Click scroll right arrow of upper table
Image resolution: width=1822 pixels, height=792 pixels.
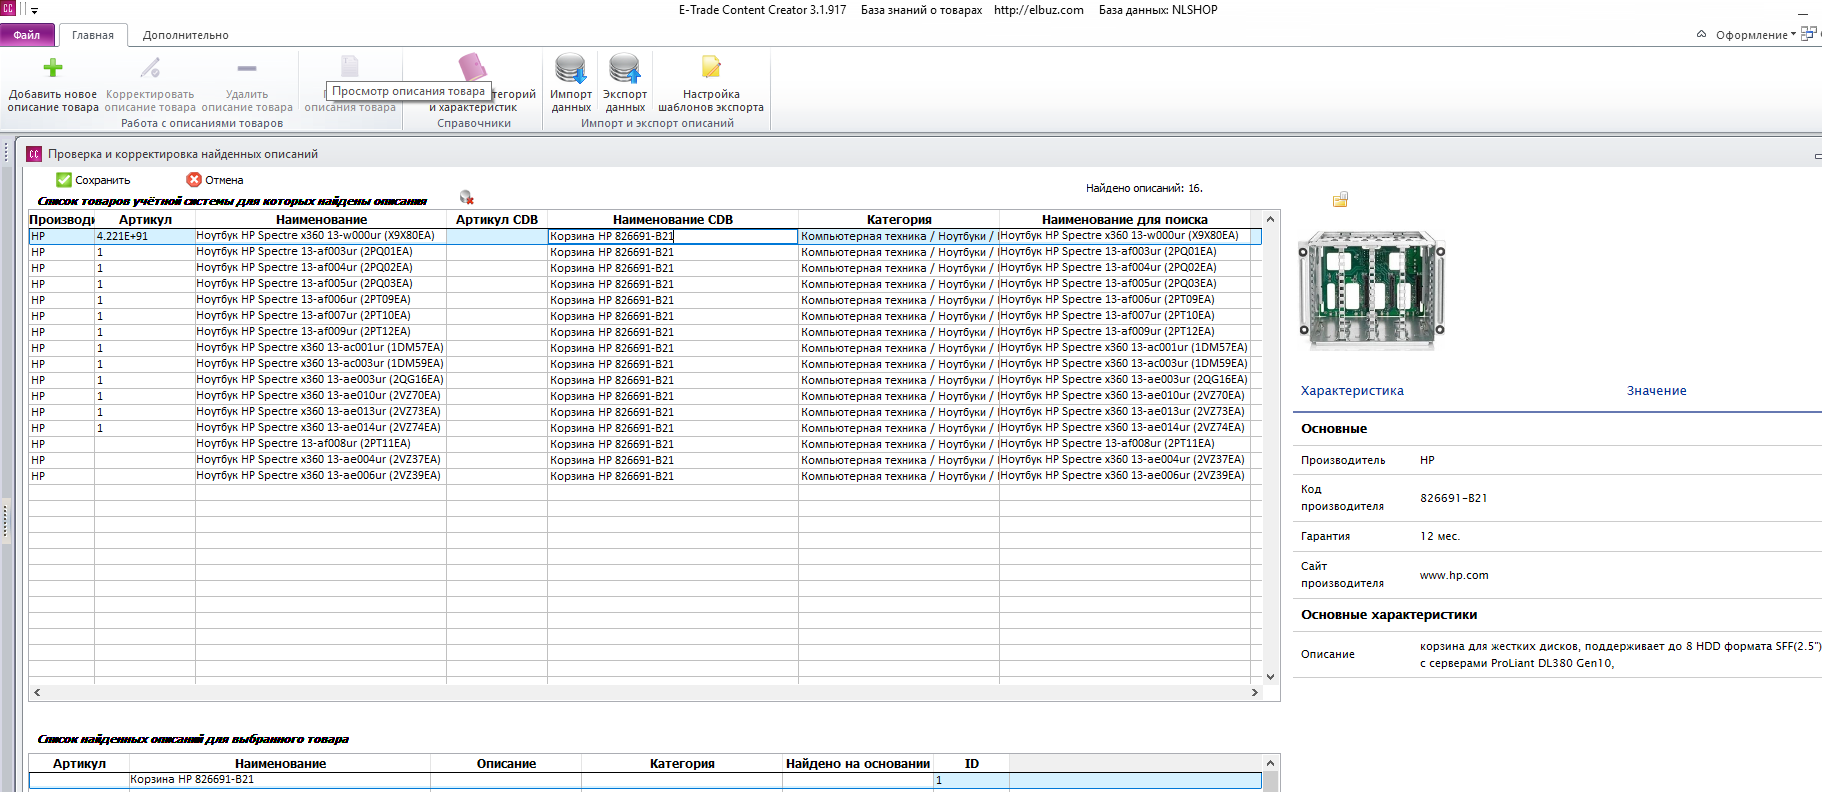tap(1254, 692)
